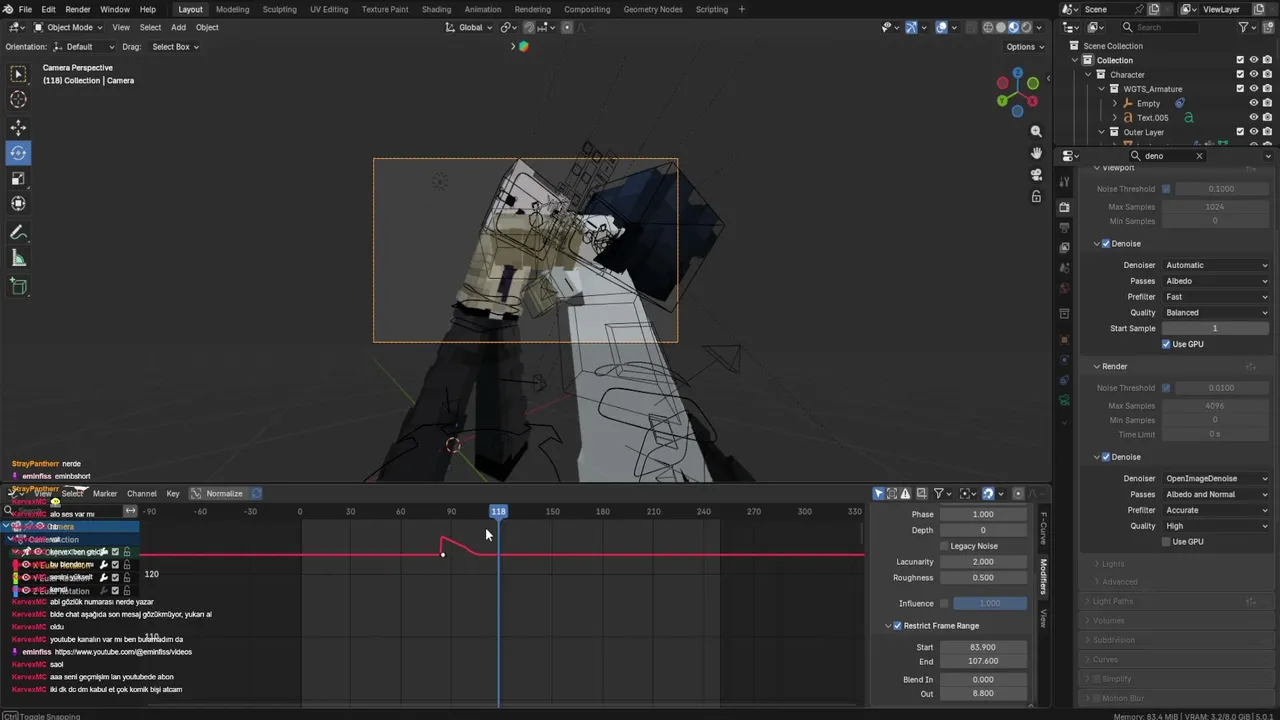Select the Measure ruler tool
This screenshot has width=1280, height=720.
(x=18, y=258)
